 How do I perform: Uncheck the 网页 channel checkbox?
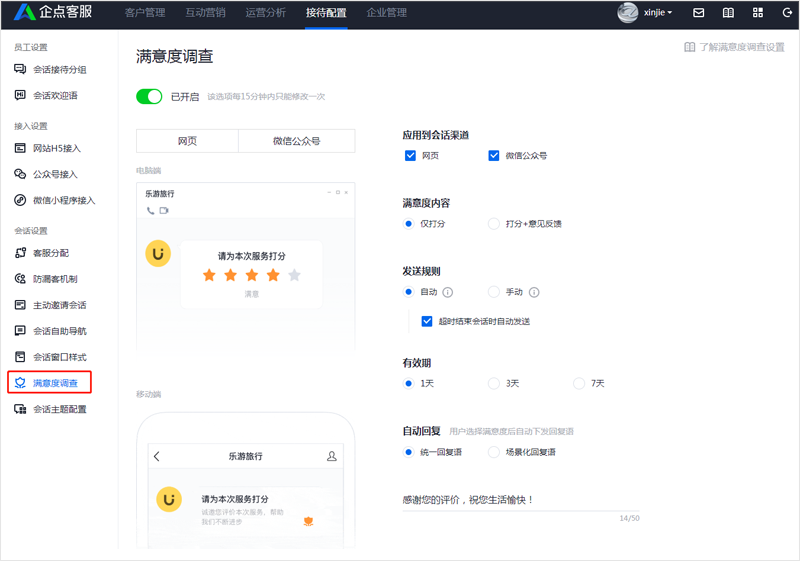[410, 156]
